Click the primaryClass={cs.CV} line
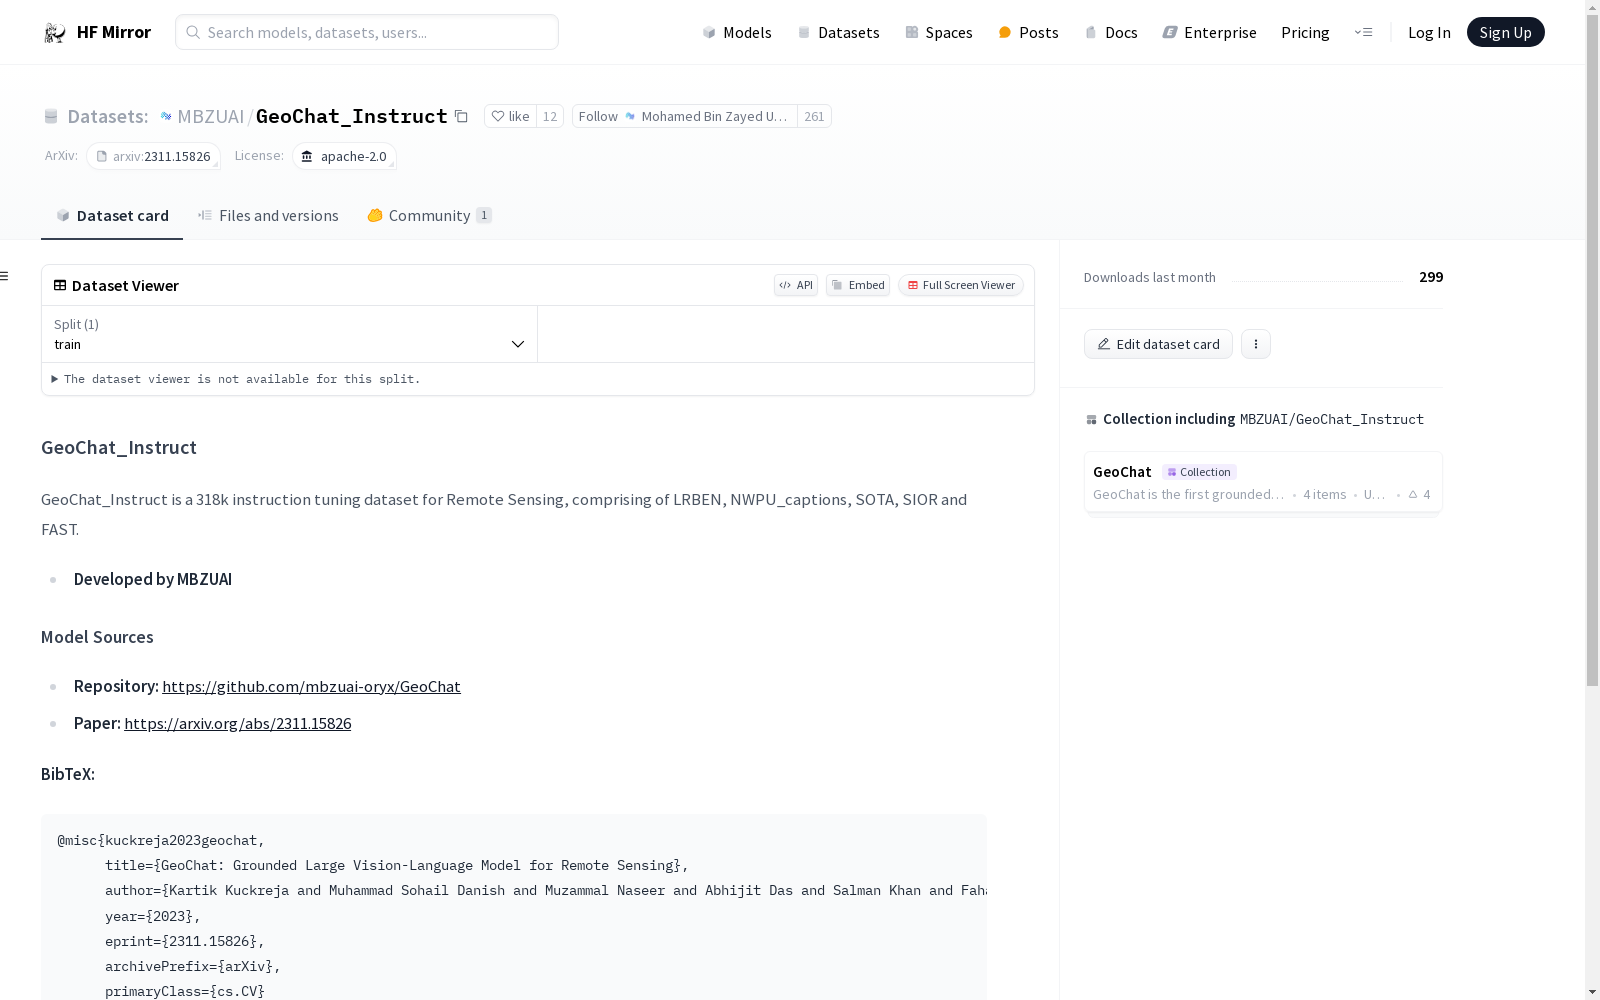Screen dimensions: 1600x1000 [x=185, y=991]
